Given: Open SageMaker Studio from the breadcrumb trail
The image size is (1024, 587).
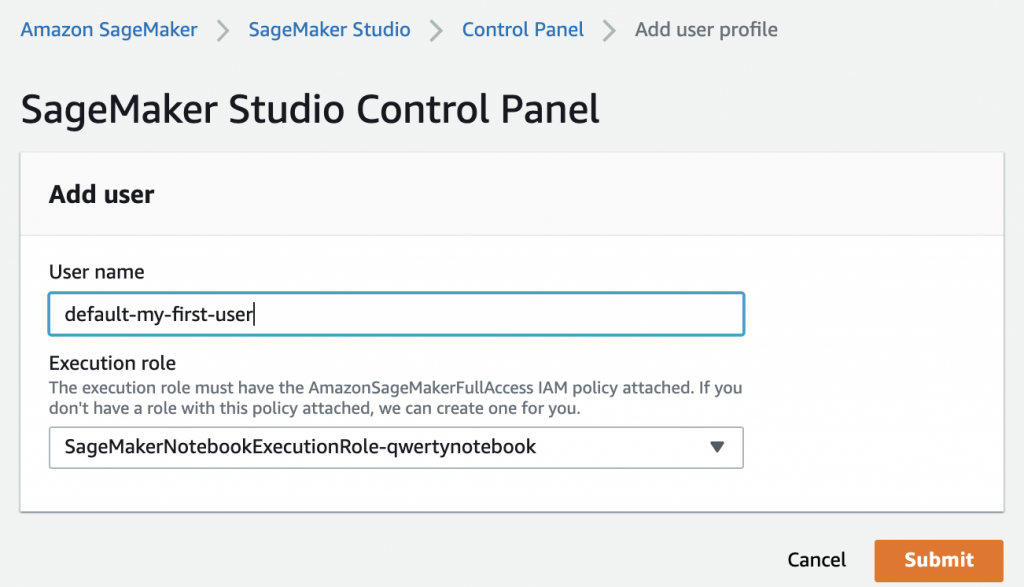Looking at the screenshot, I should [x=329, y=30].
